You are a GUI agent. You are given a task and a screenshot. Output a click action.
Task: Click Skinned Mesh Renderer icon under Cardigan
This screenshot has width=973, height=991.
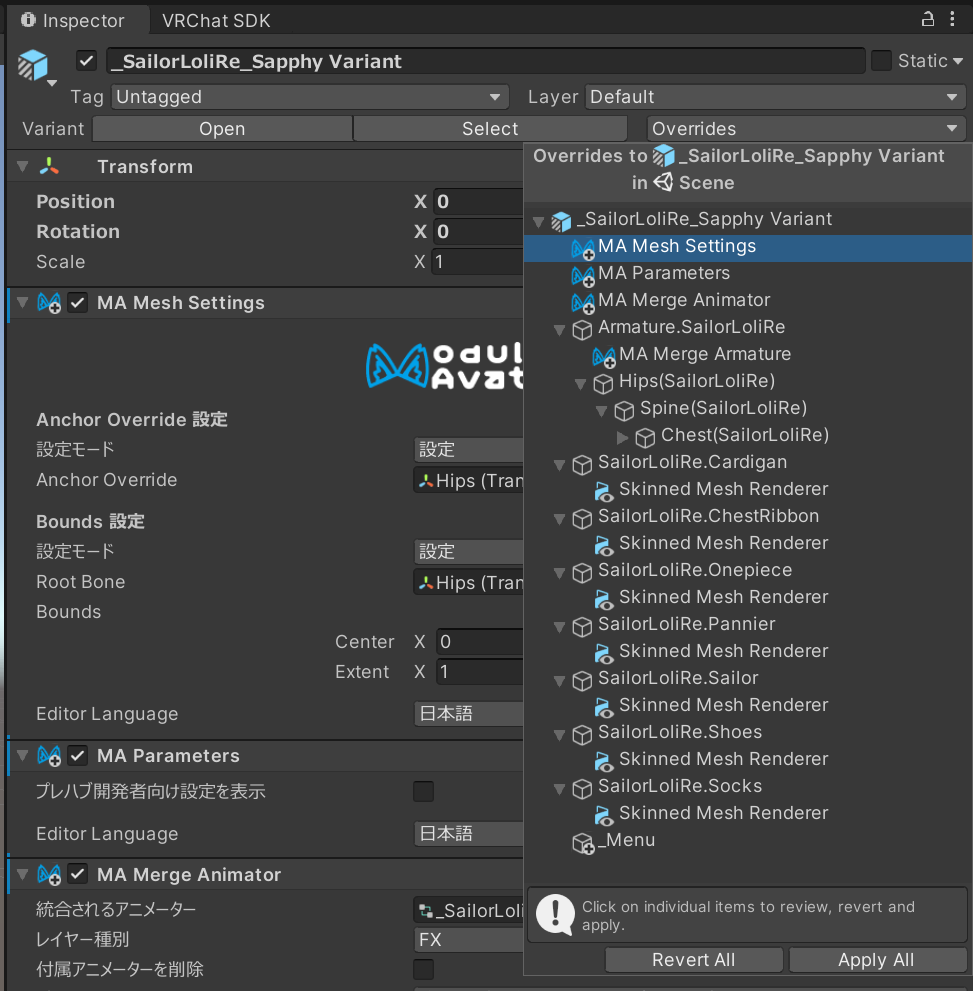tap(603, 491)
